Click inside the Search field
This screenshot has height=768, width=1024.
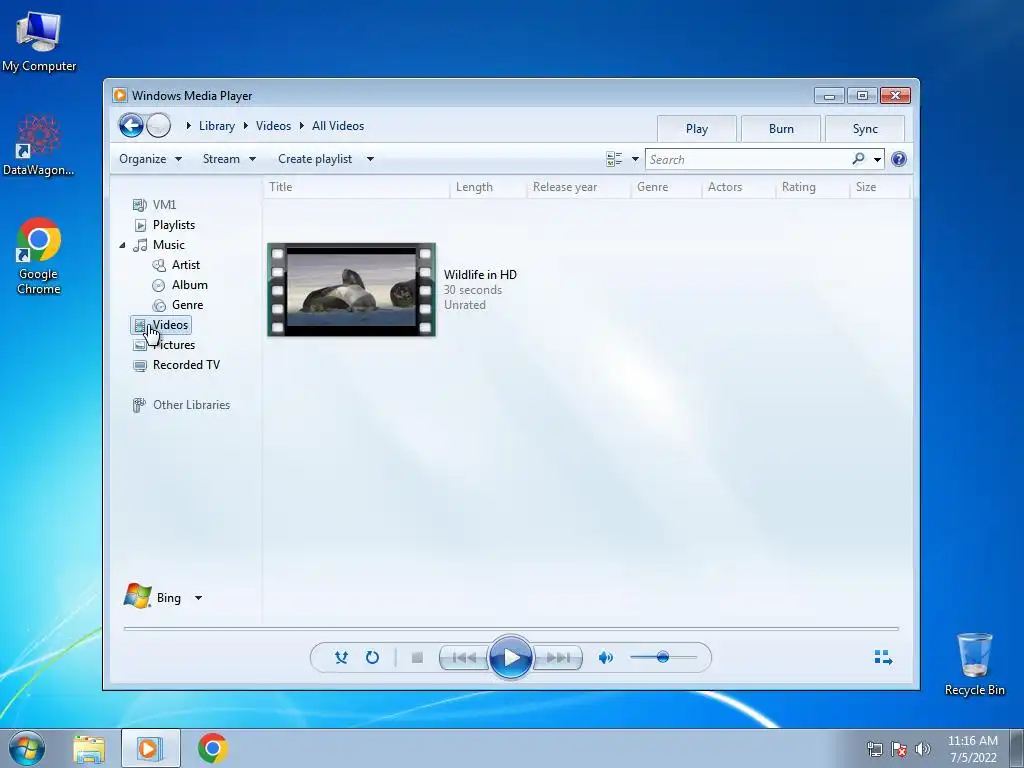(x=748, y=159)
